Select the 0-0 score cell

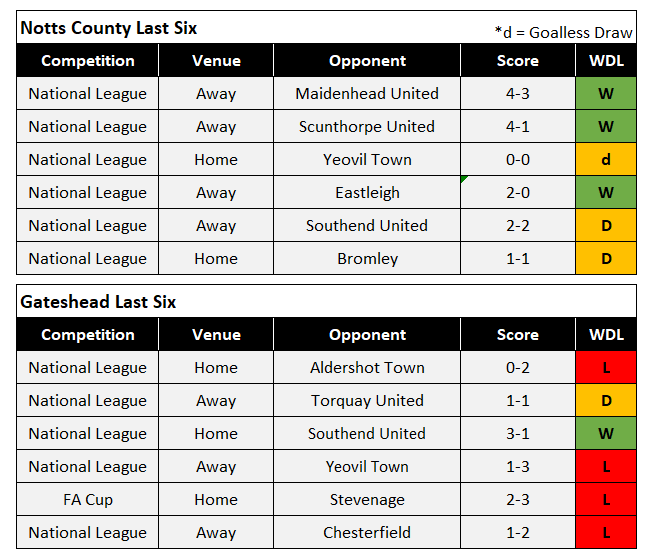click(517, 160)
